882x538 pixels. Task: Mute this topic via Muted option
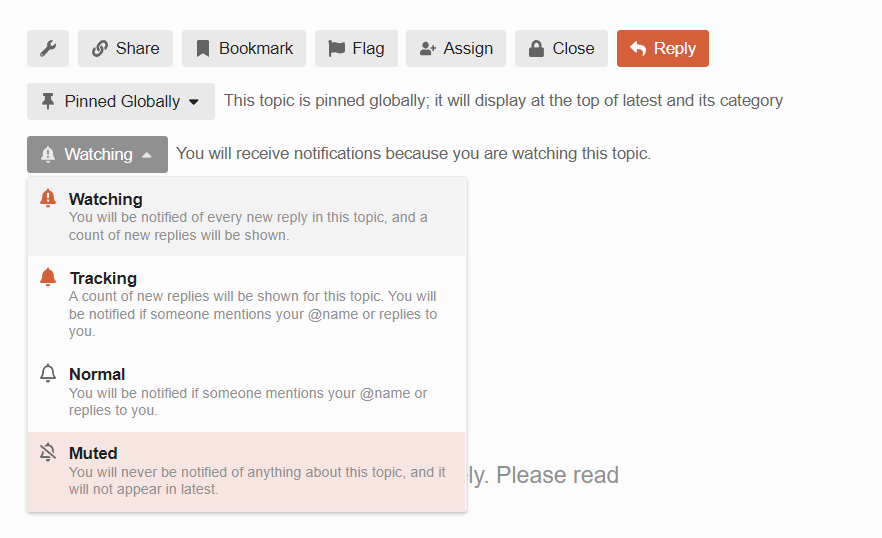tap(246, 472)
